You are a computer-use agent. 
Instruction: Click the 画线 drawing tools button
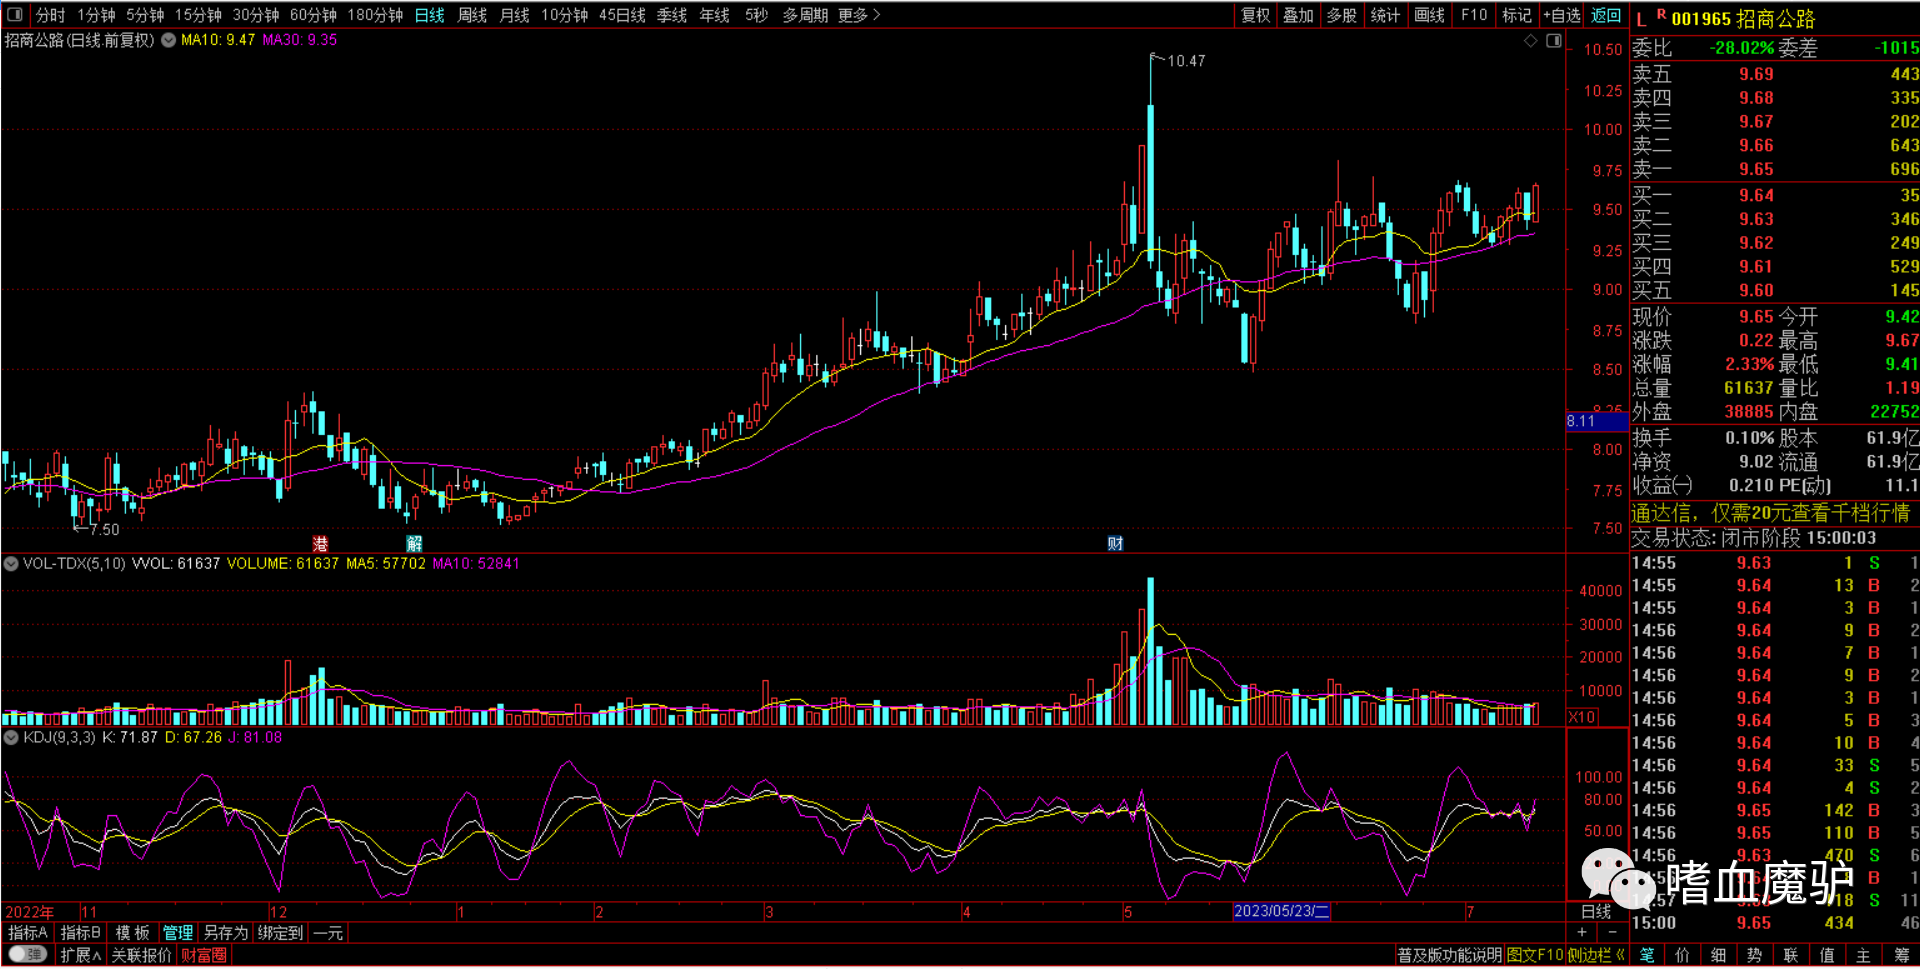[1429, 15]
